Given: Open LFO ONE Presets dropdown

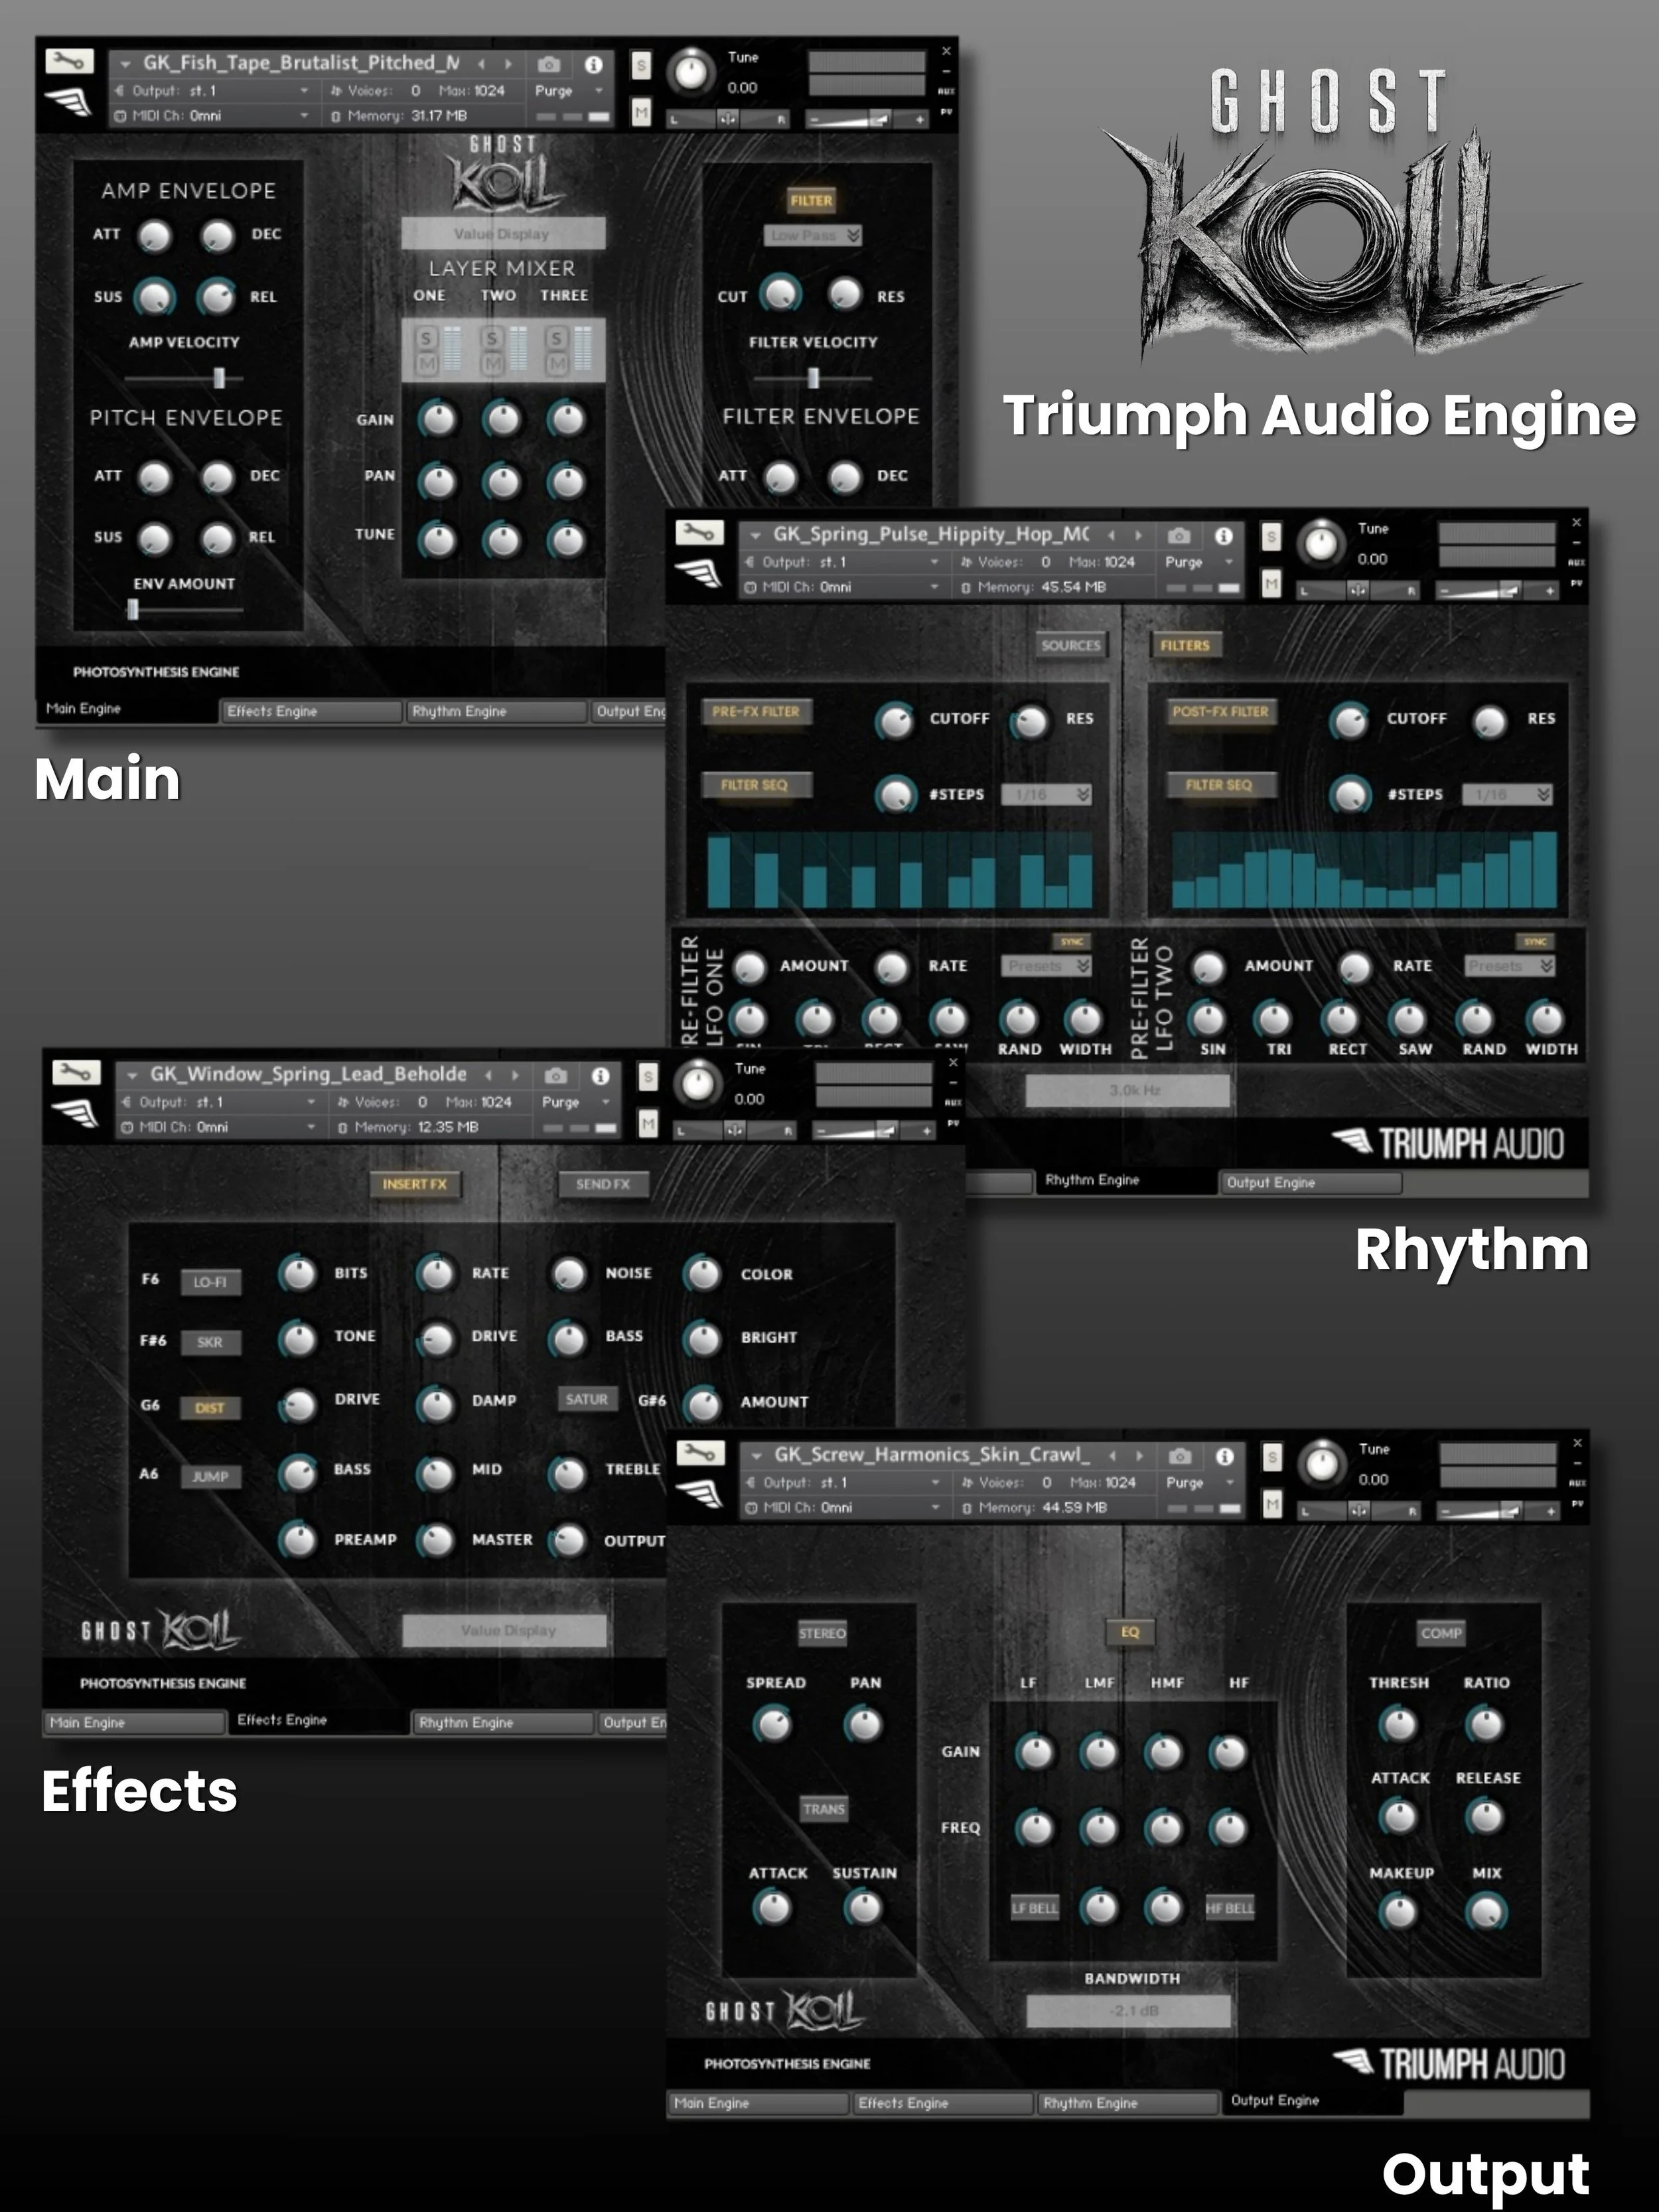Looking at the screenshot, I should (1046, 966).
